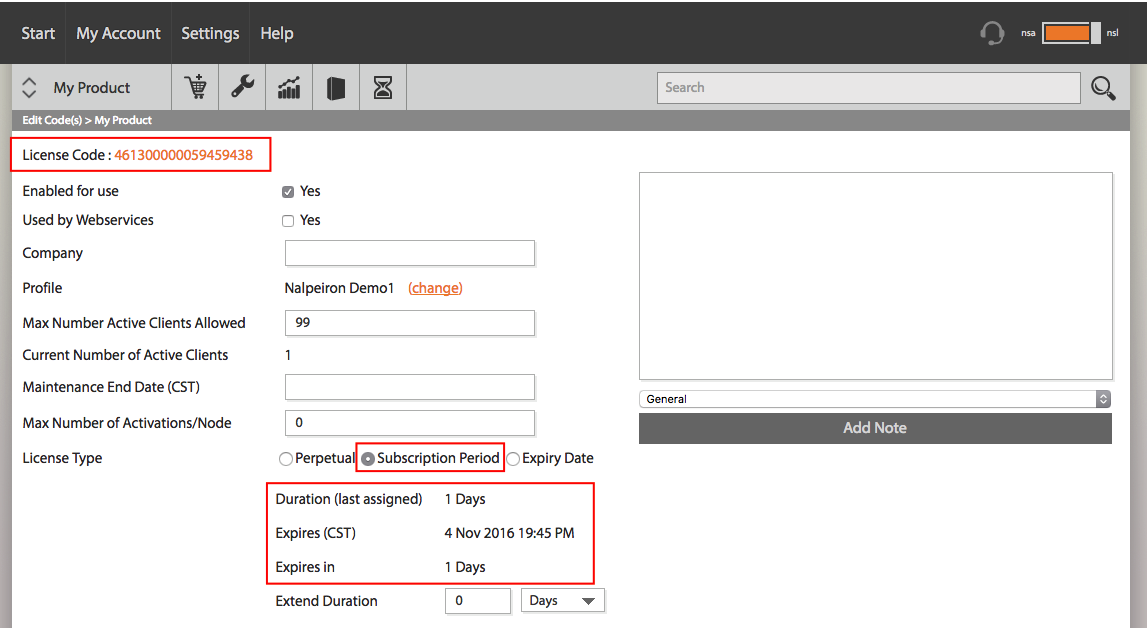Click the My Product title text
This screenshot has height=628, width=1147.
coord(91,88)
